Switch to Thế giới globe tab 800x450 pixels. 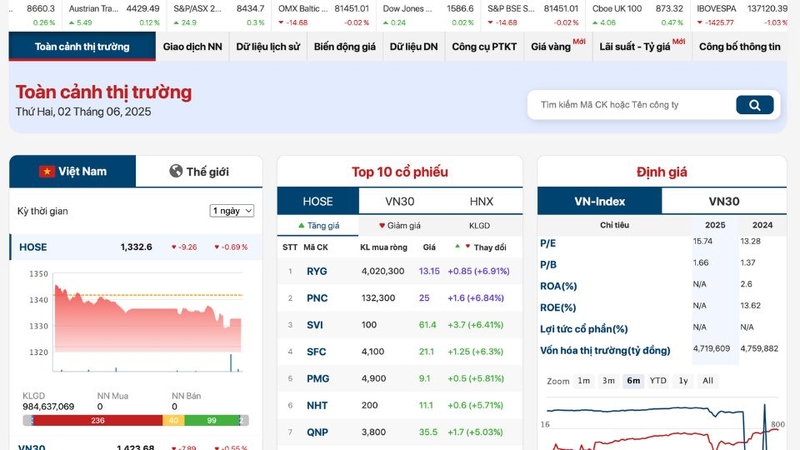click(199, 171)
